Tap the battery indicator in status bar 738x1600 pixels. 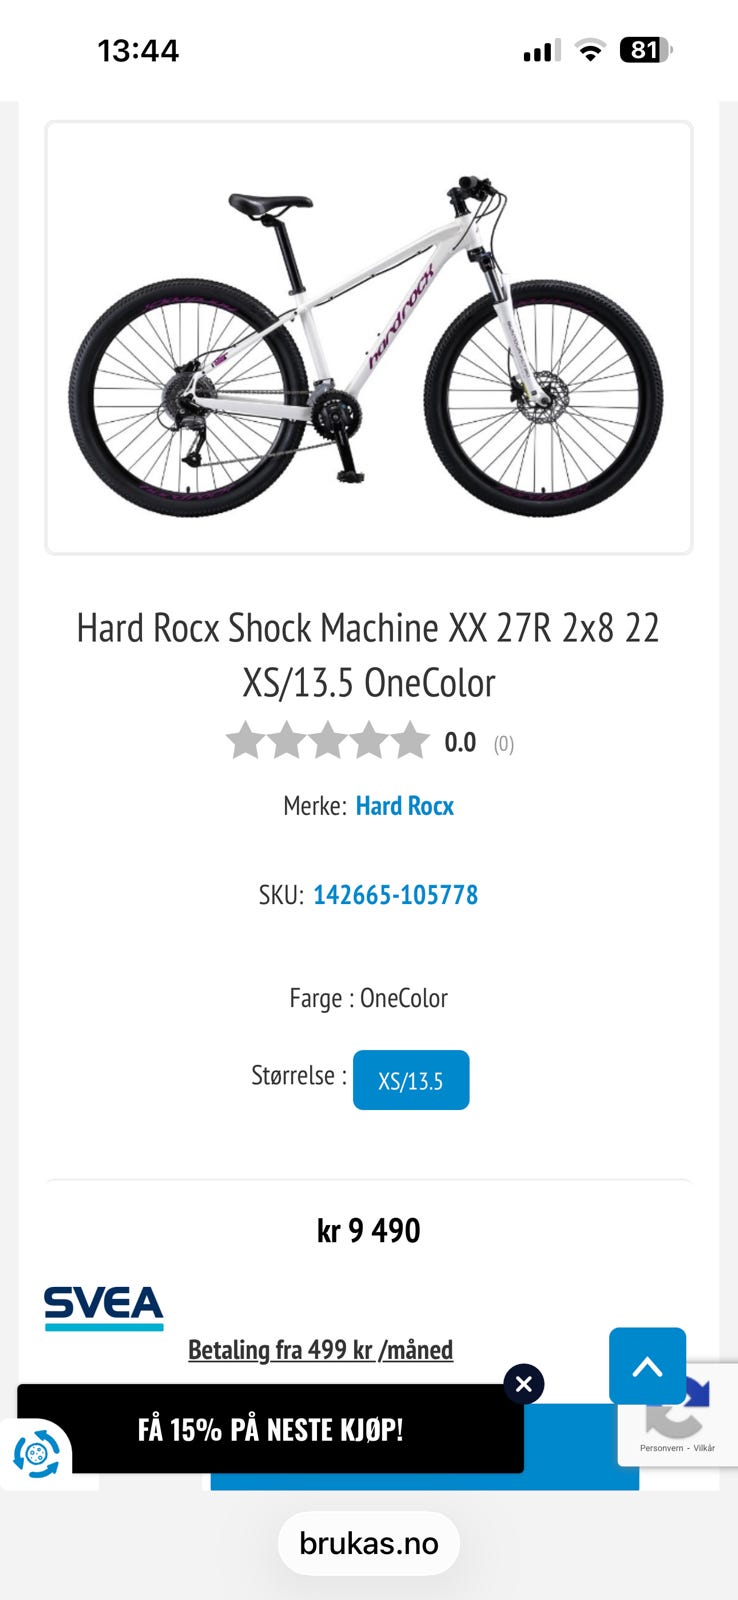(646, 50)
